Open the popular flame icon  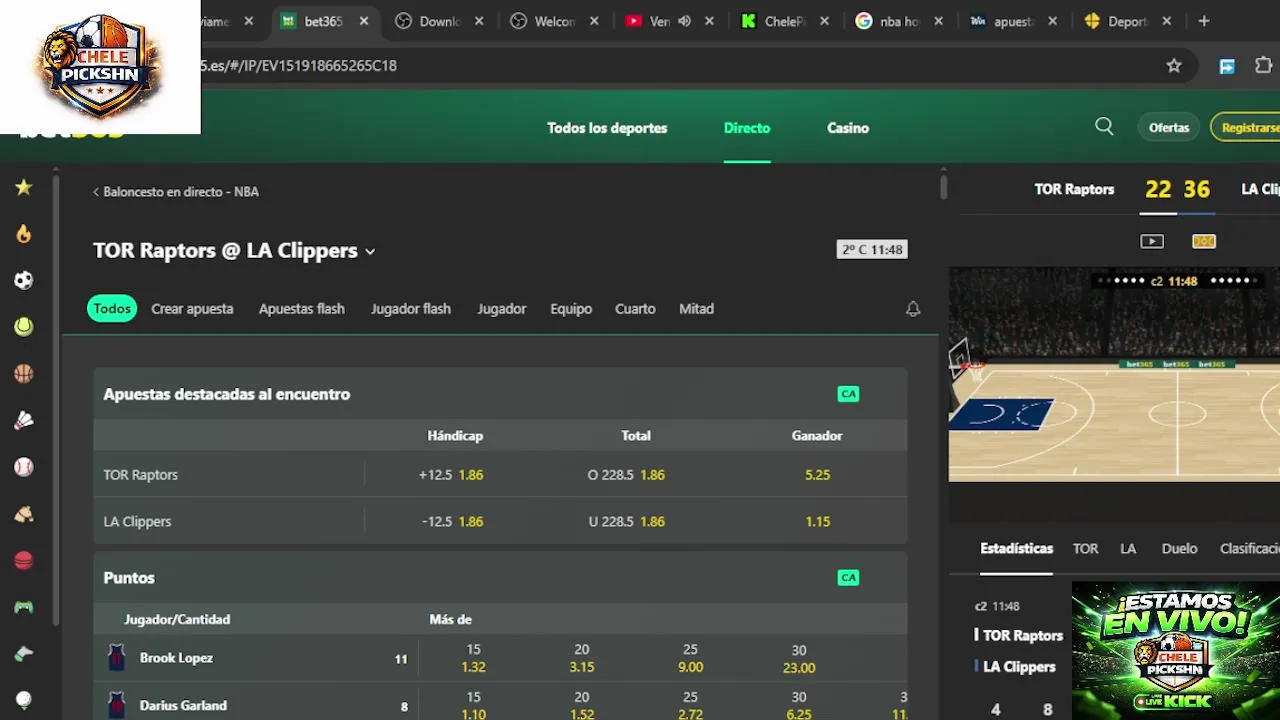pyautogui.click(x=24, y=234)
